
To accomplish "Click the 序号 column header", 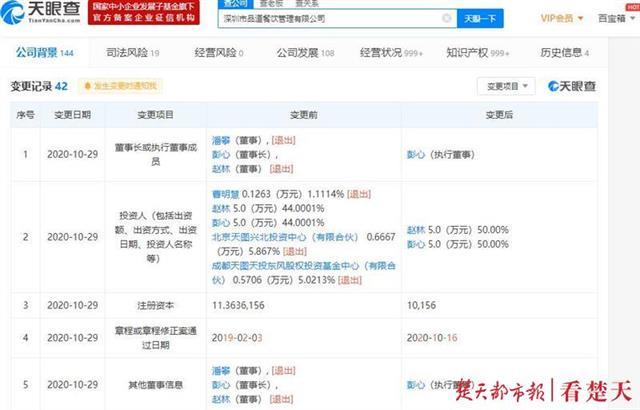I will coord(25,115).
